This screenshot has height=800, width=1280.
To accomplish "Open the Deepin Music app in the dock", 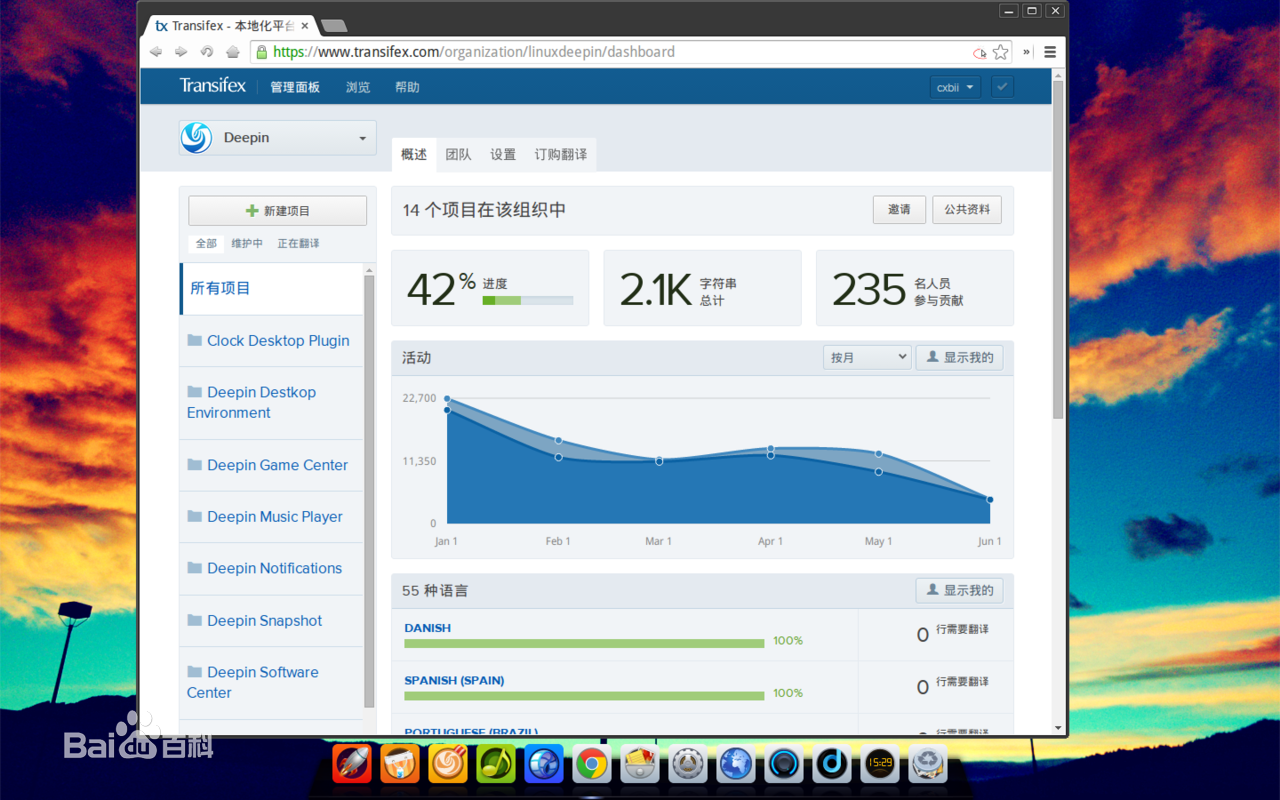I will [x=831, y=763].
